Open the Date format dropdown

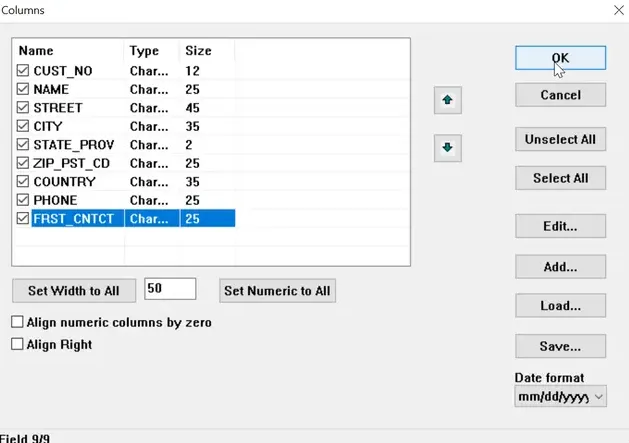tap(560, 396)
